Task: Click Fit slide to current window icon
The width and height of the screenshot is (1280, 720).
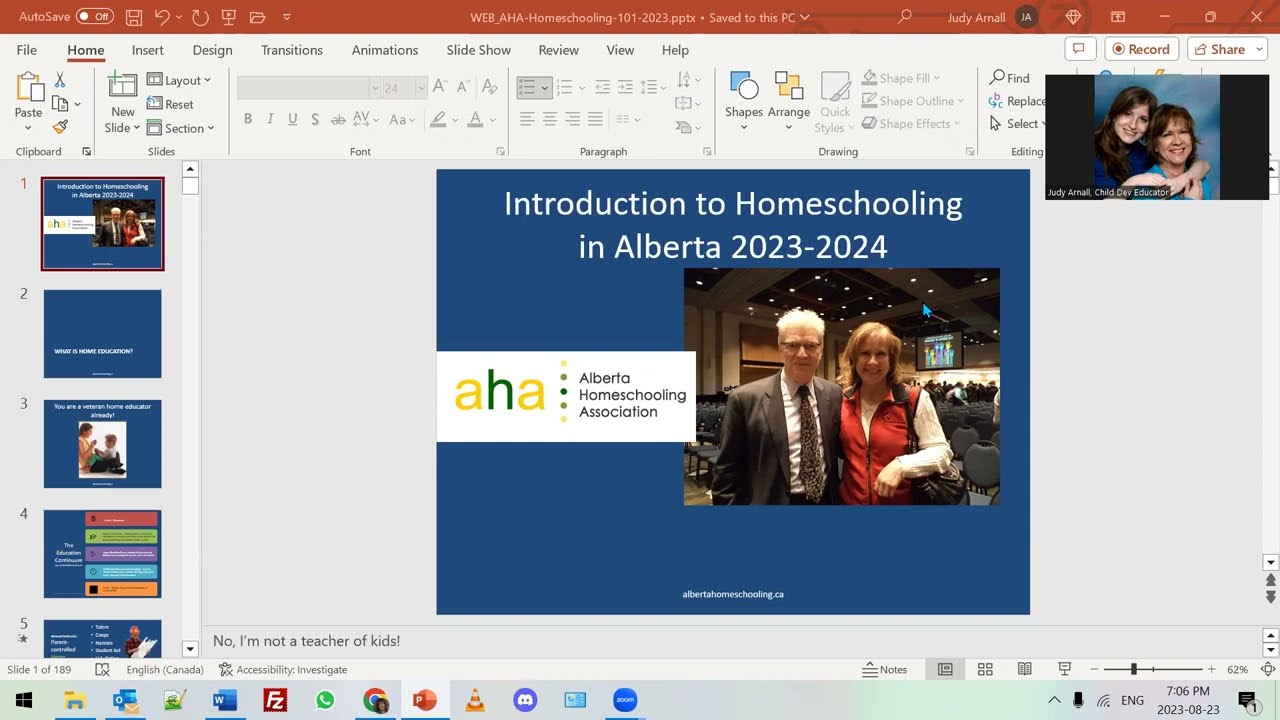Action: (x=1268, y=669)
